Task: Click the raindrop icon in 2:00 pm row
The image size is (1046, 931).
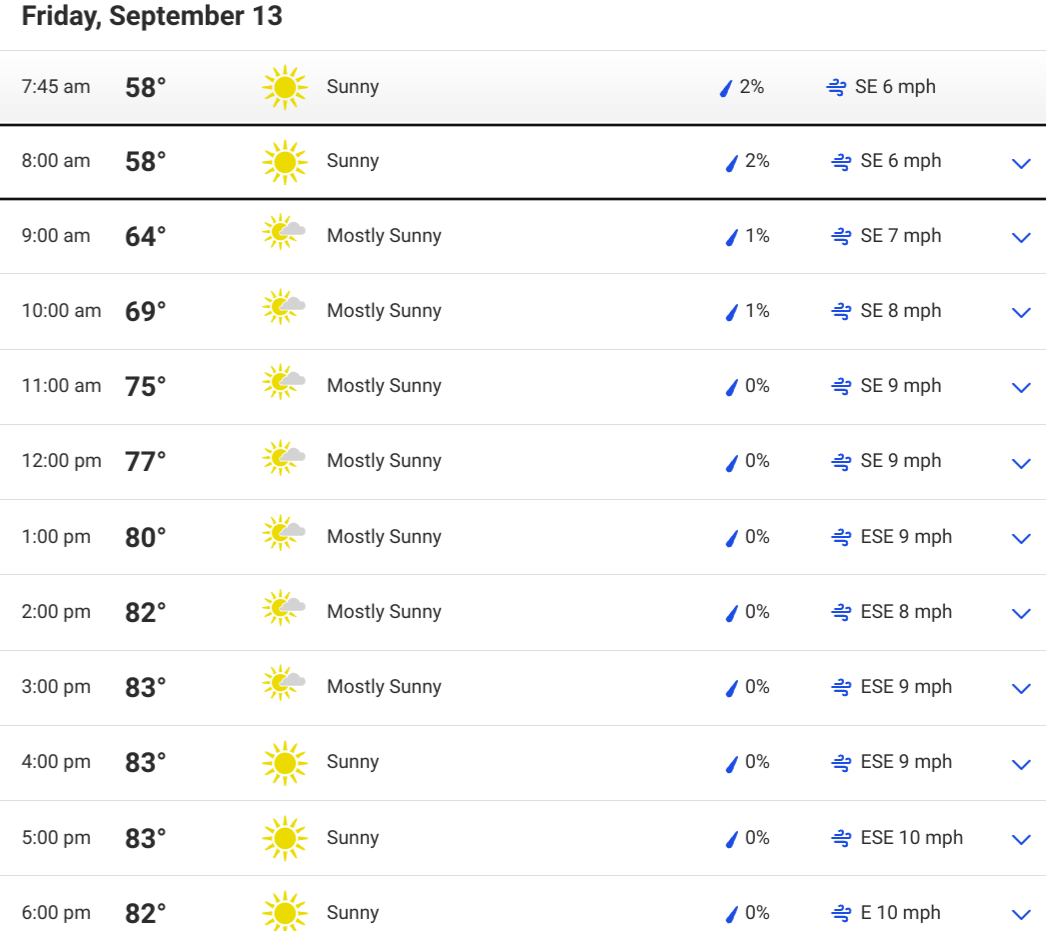Action: point(732,613)
